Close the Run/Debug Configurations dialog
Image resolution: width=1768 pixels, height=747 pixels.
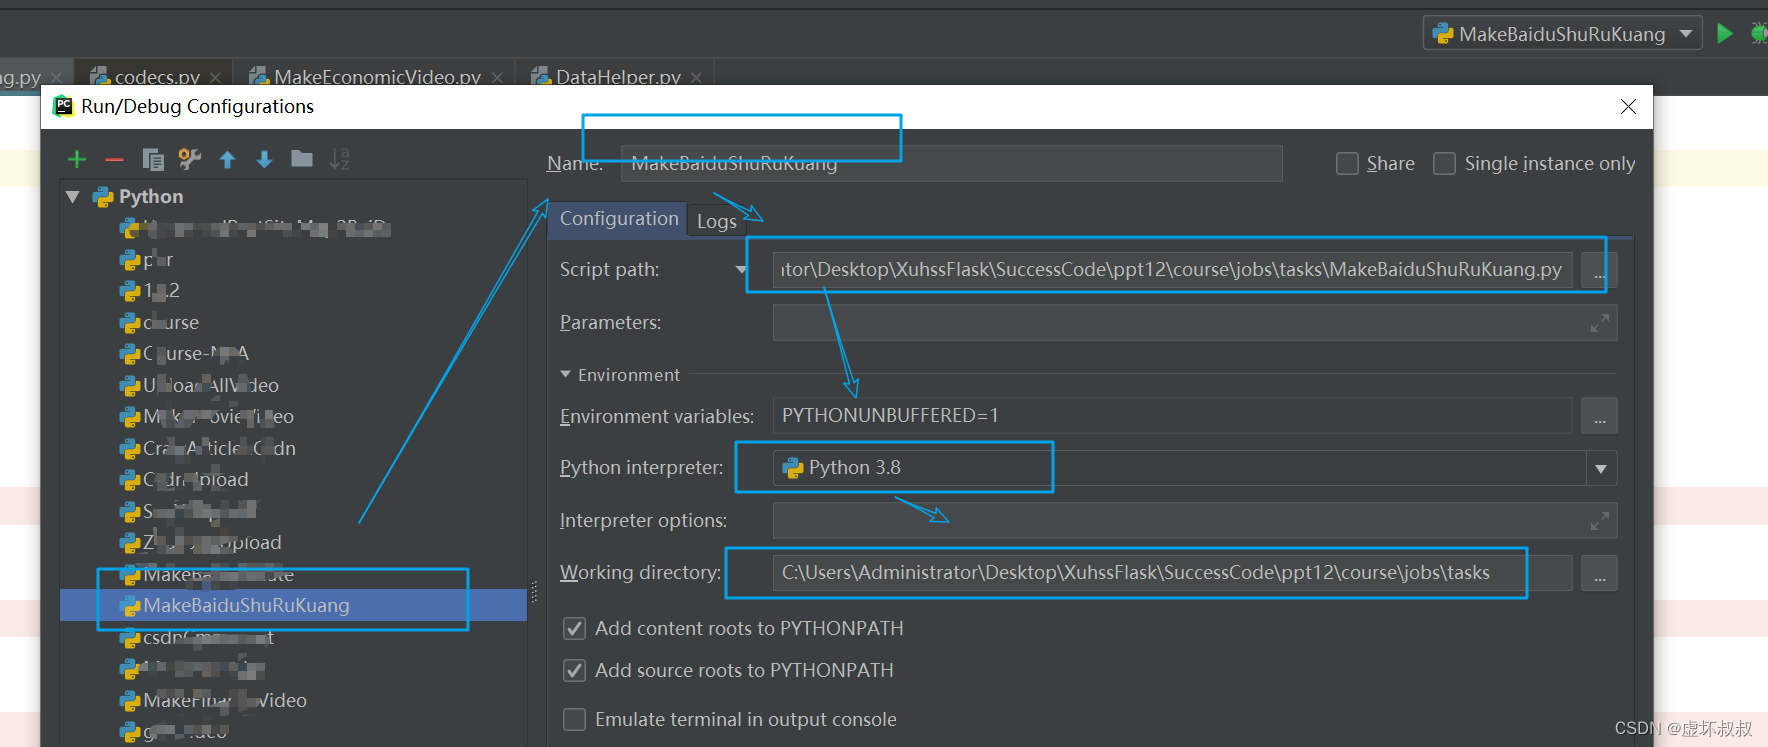pos(1628,106)
